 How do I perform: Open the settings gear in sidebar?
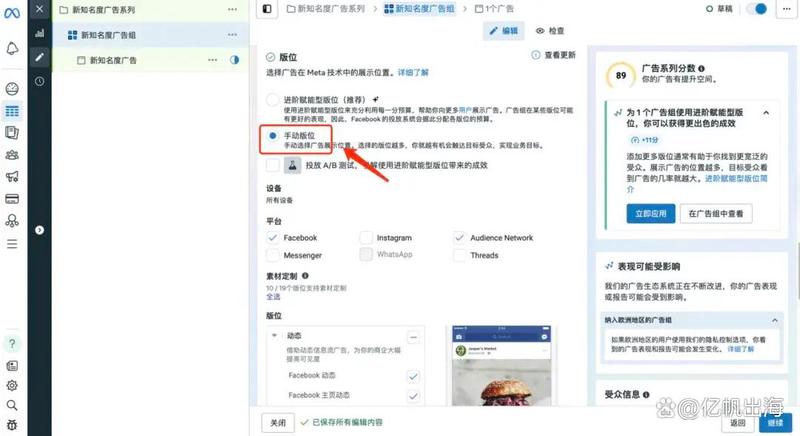(x=12, y=385)
